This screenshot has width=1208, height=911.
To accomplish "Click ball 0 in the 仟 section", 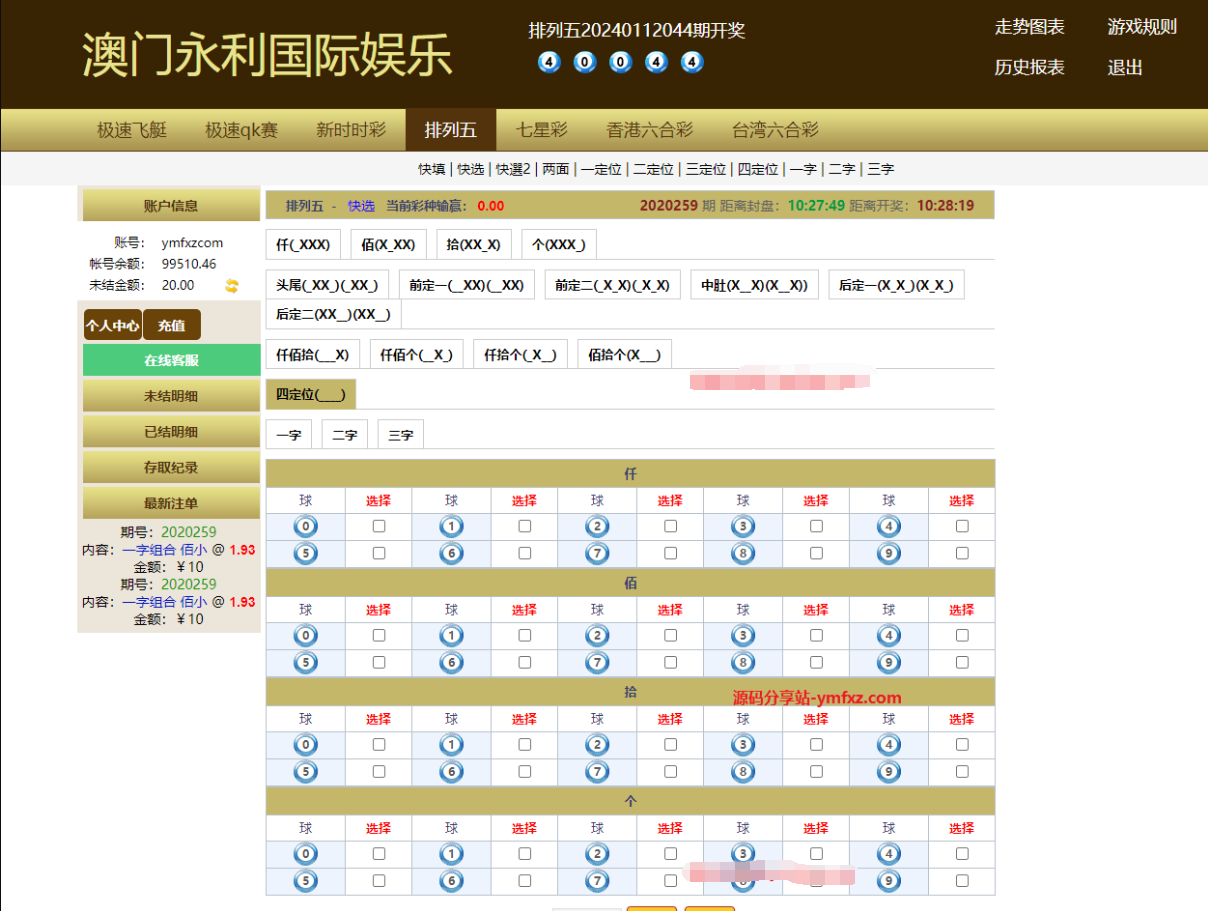I will click(x=306, y=527).
